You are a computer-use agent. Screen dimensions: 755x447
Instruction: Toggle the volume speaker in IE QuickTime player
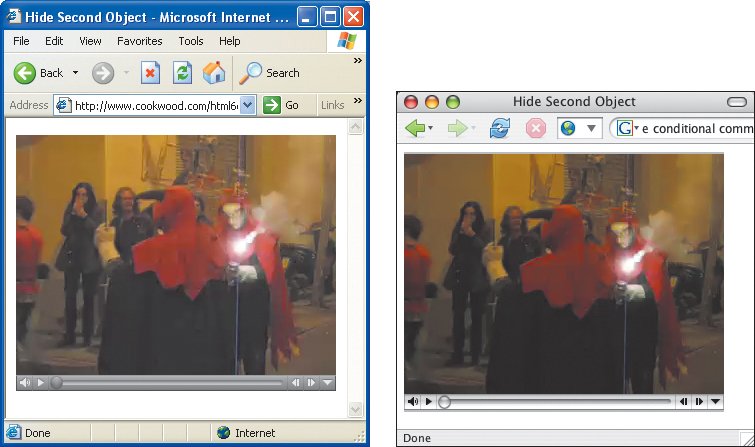point(24,382)
